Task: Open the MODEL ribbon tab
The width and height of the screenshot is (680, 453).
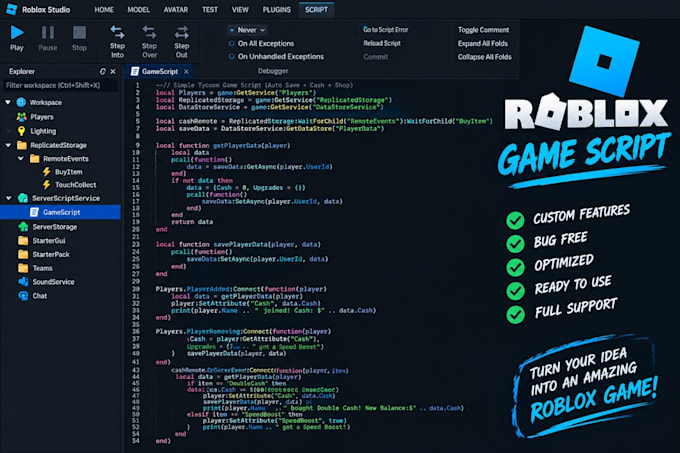Action: [139, 10]
